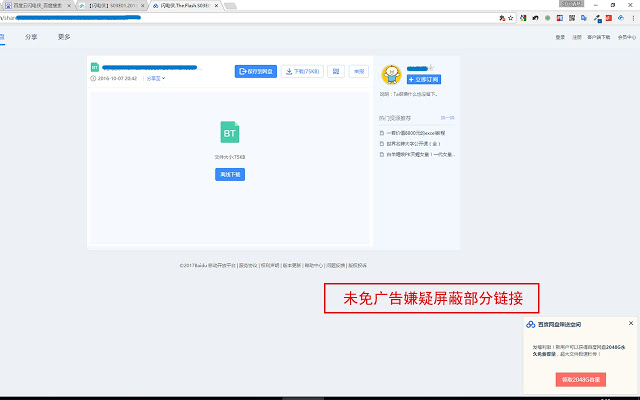Click the 权利声明 footer link
The image size is (640, 400).
tap(270, 265)
